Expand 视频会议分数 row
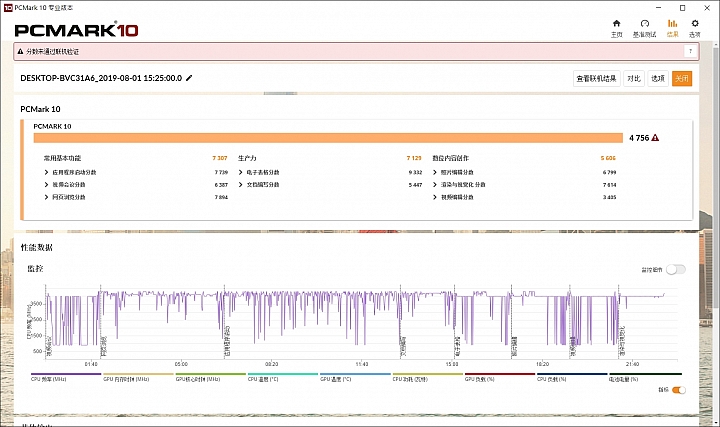 [46, 185]
